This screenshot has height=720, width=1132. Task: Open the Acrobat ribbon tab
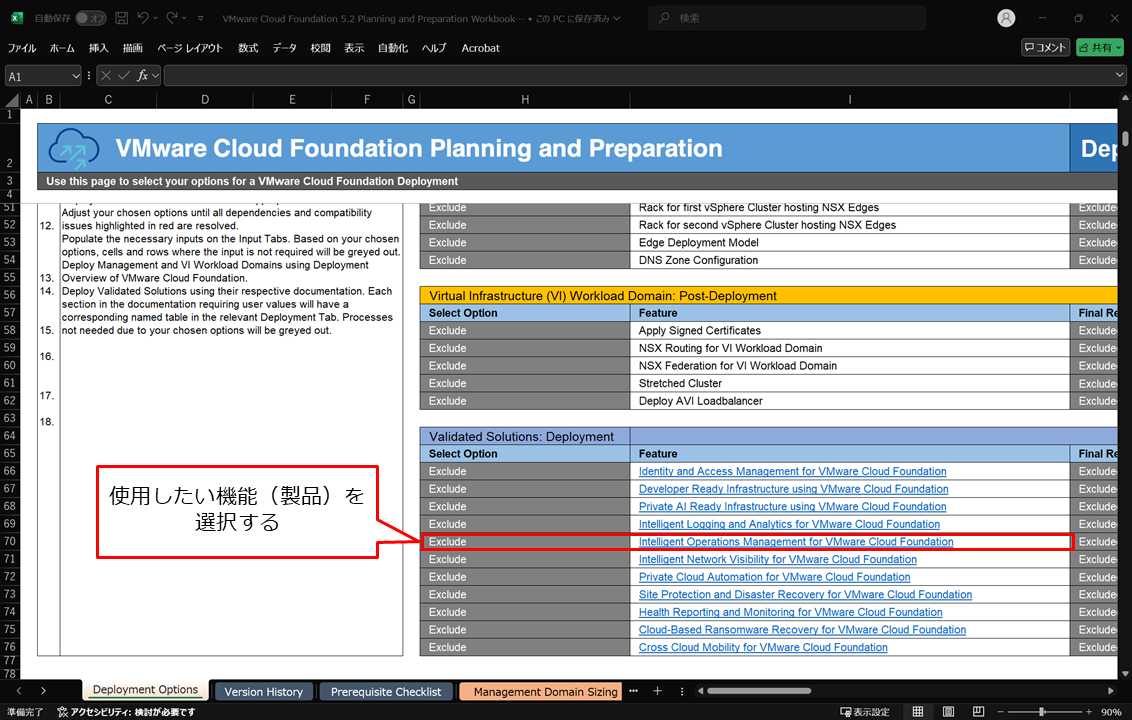(x=481, y=48)
